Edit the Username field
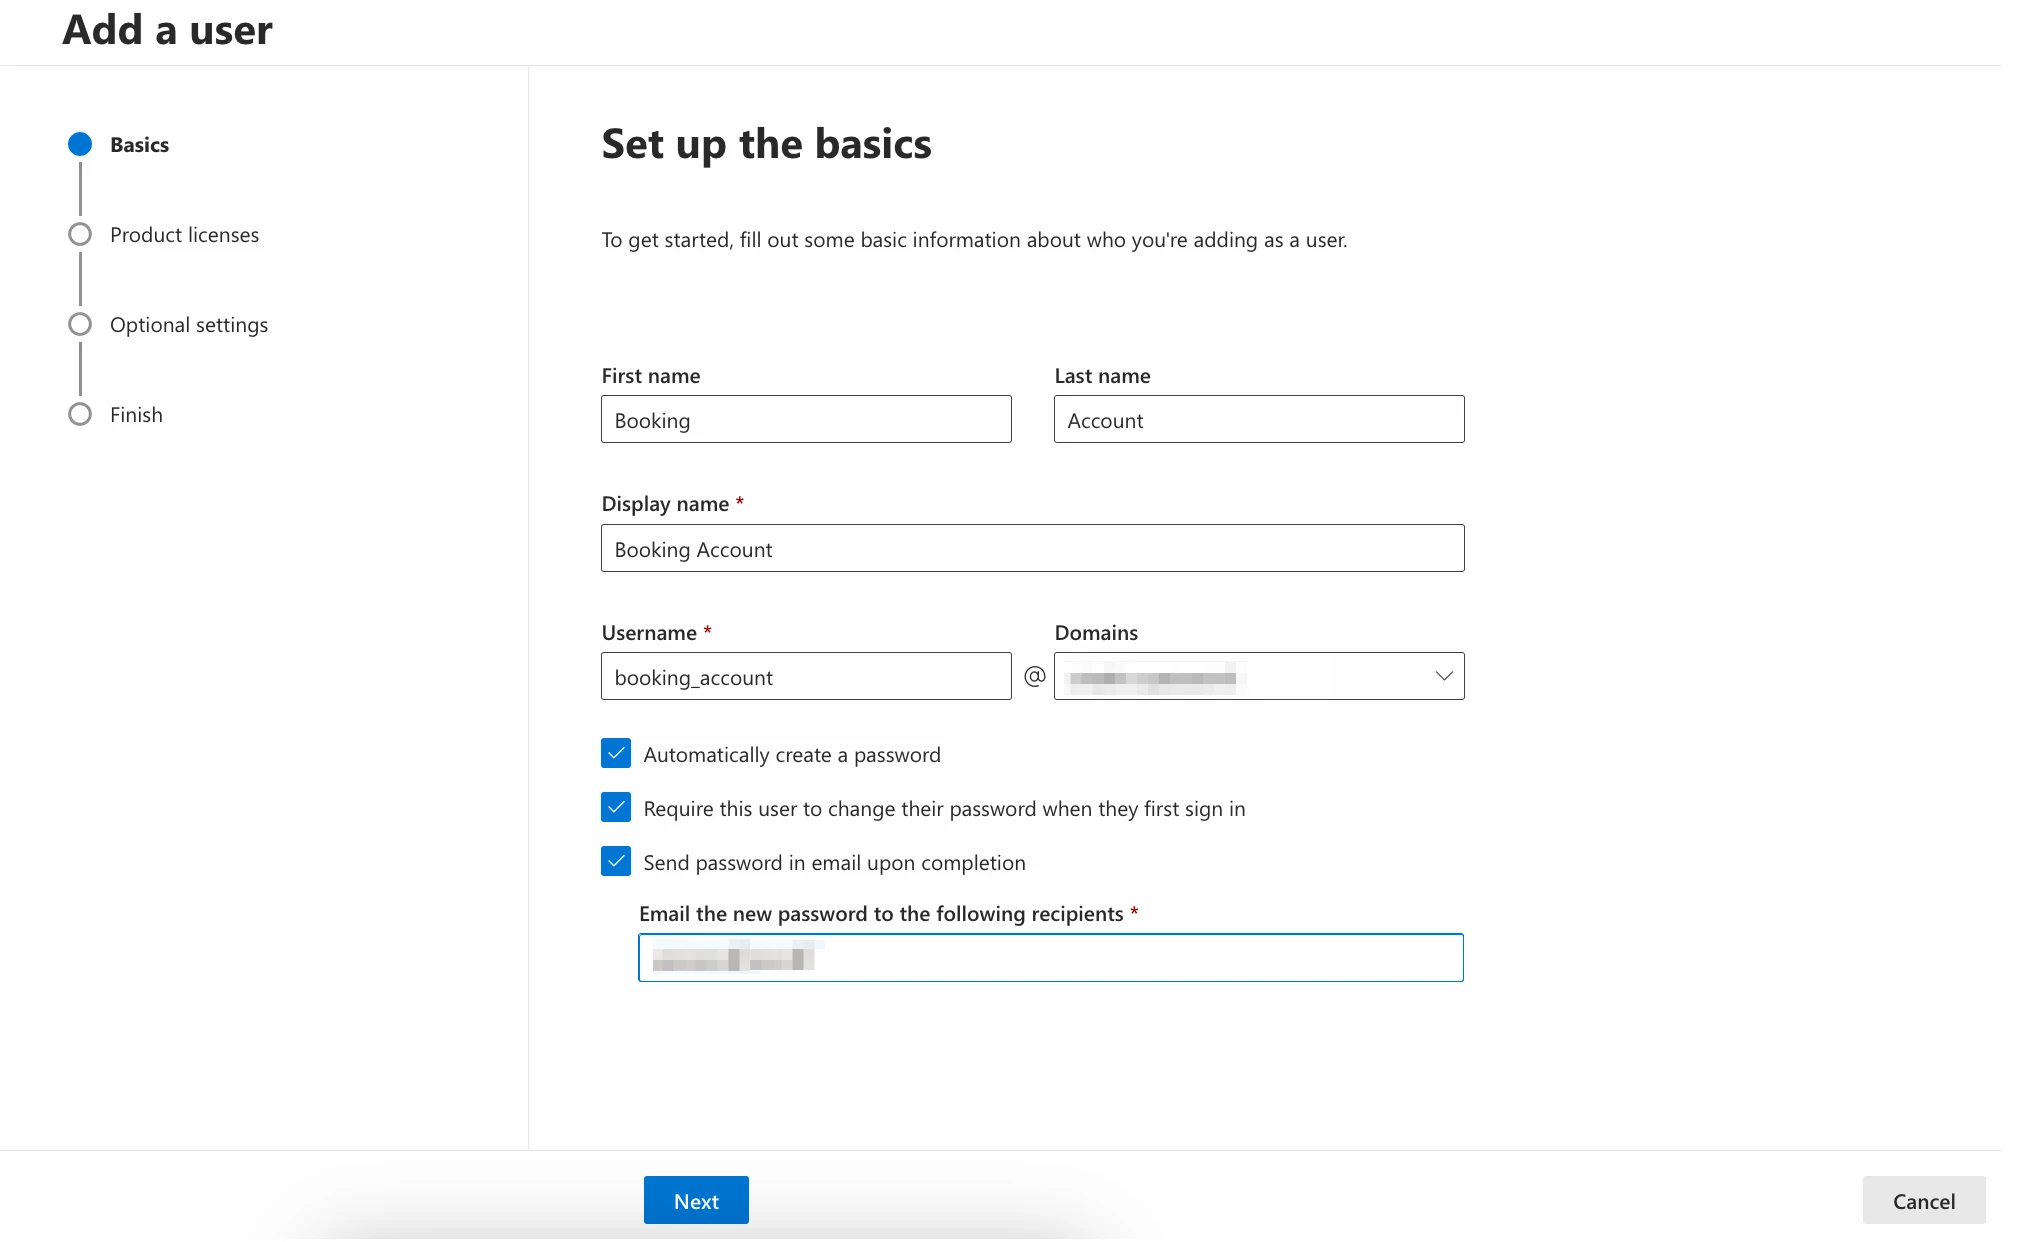 tap(806, 677)
